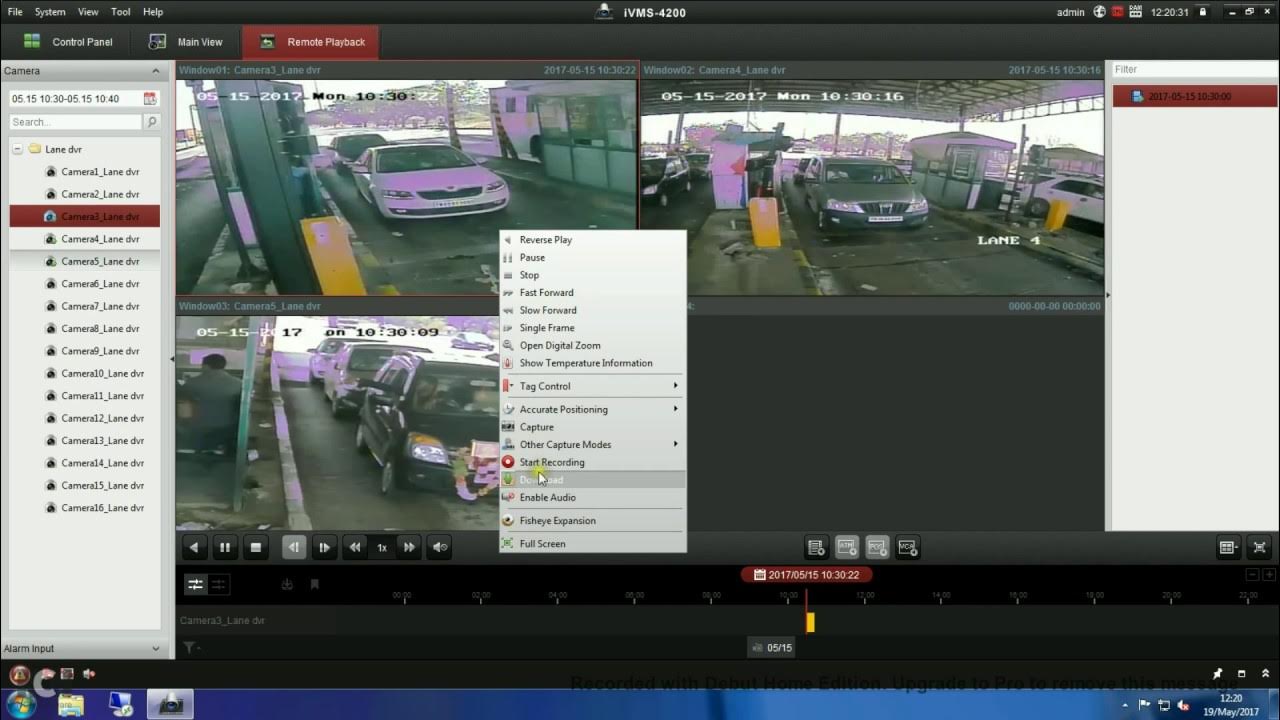Stop playback with the square stop button
1280x720 pixels.
pyautogui.click(x=256, y=547)
